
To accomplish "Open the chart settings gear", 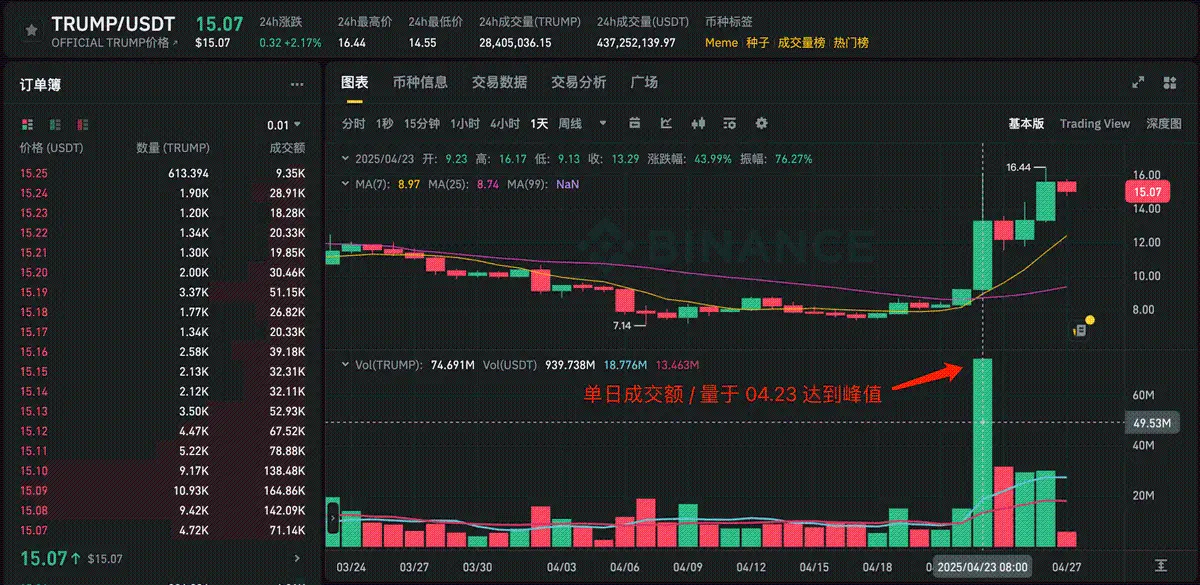I will (x=761, y=123).
